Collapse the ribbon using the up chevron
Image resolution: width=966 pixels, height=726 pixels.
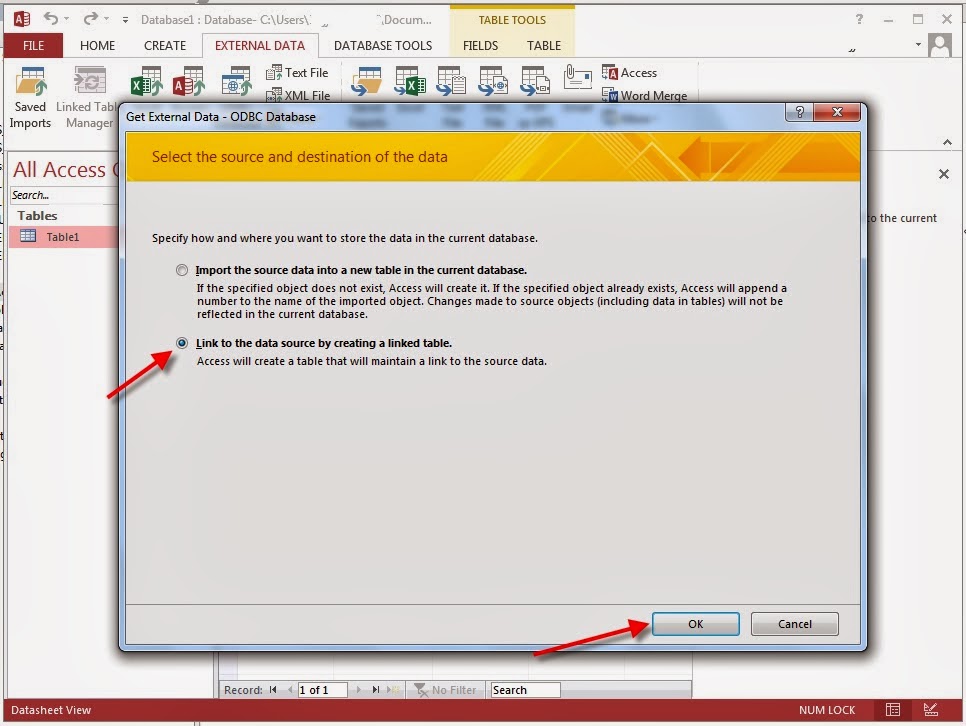pyautogui.click(x=947, y=142)
